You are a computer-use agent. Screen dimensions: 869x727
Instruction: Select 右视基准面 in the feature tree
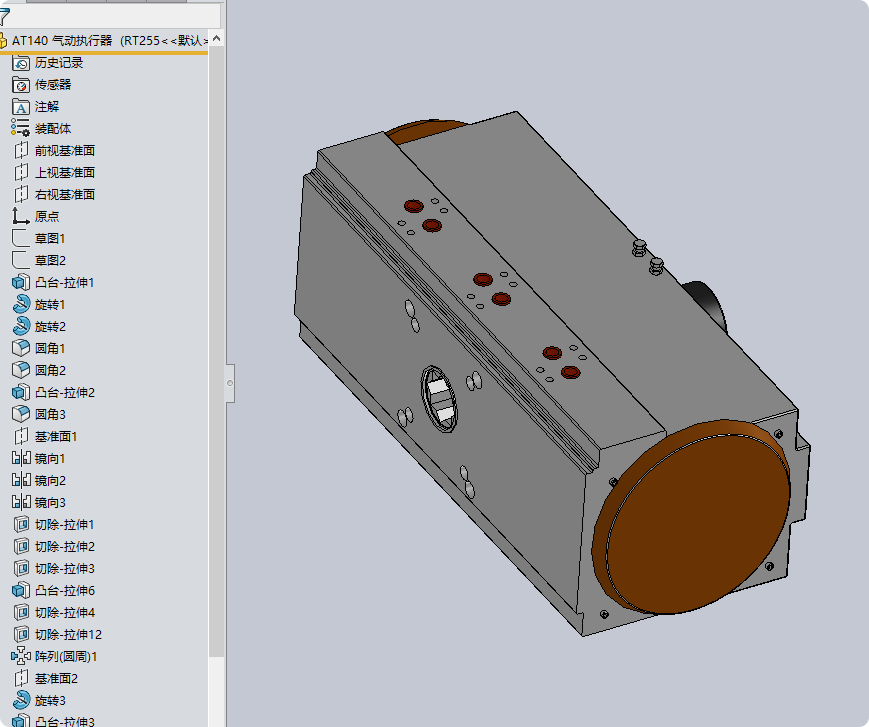click(65, 194)
